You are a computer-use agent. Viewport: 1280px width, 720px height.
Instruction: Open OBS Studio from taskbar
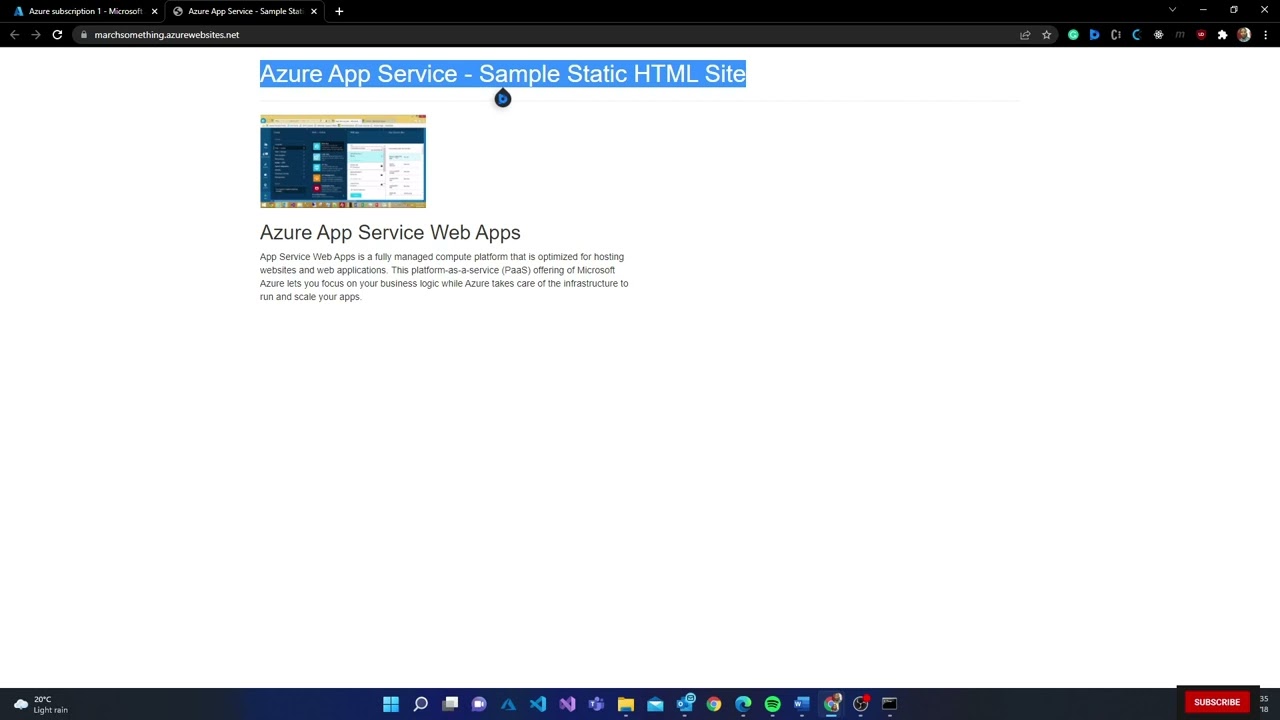(860, 704)
